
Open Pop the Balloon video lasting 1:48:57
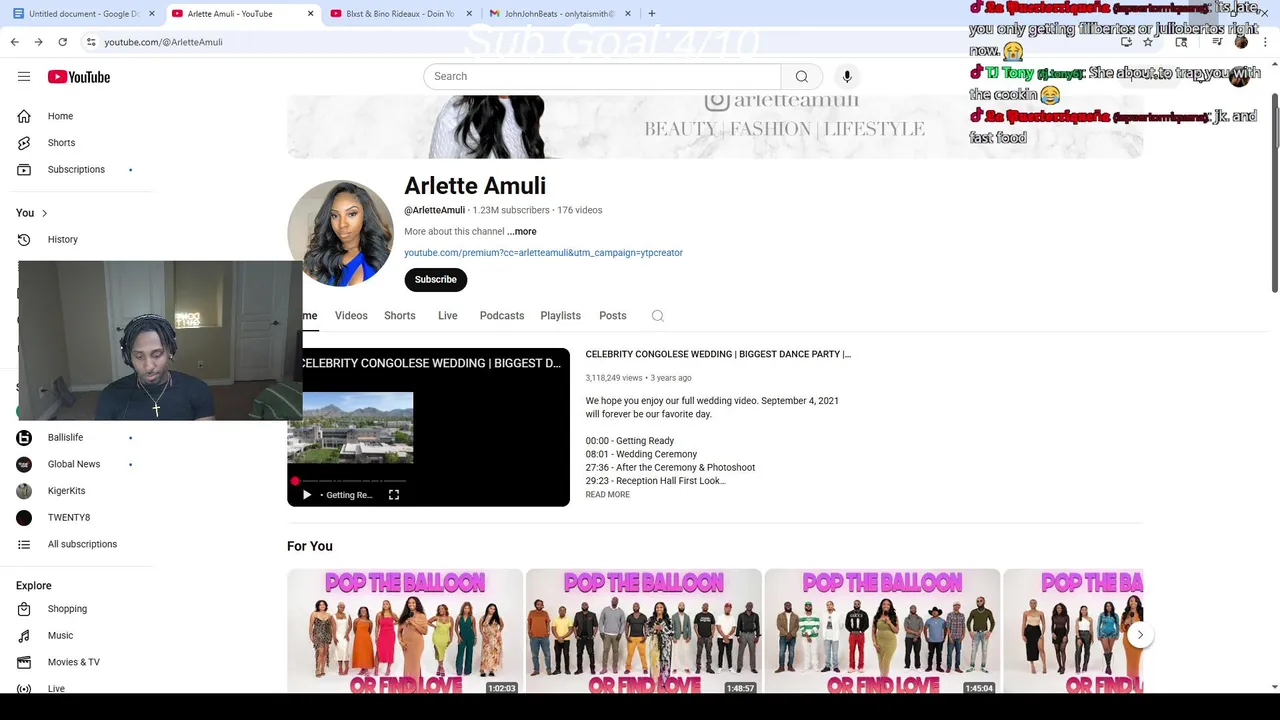pos(644,632)
